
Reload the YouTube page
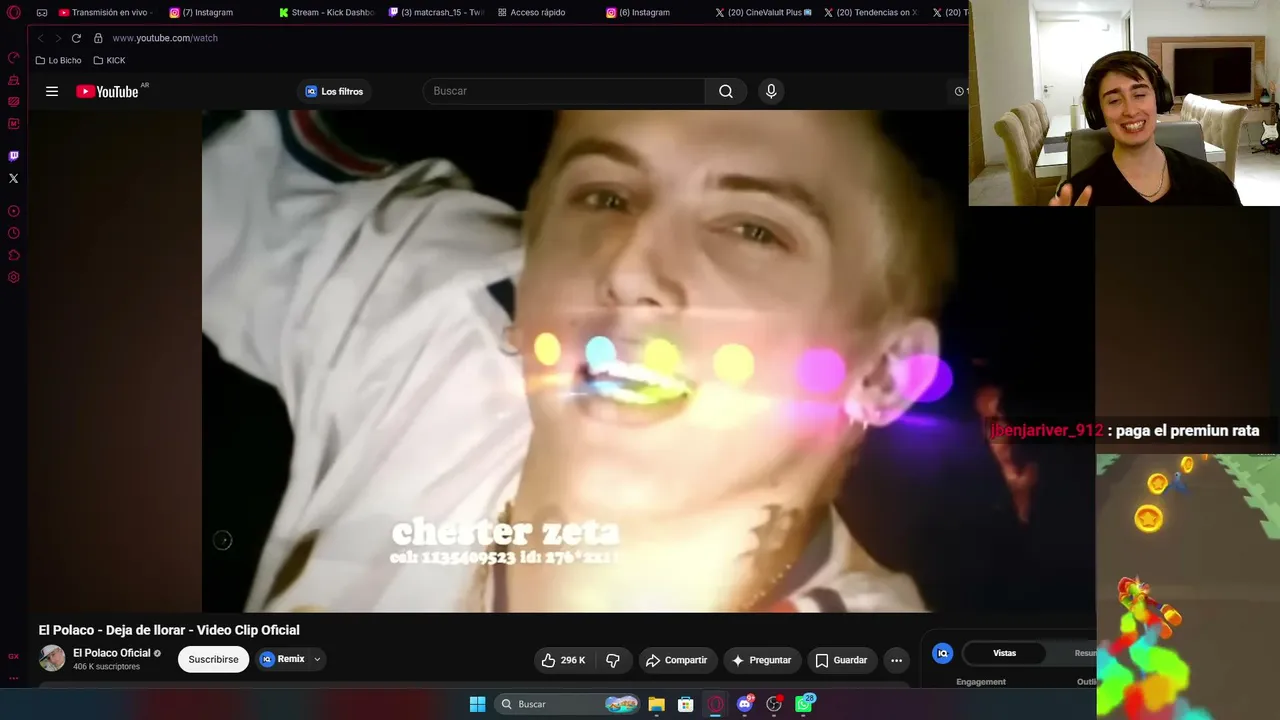click(76, 38)
